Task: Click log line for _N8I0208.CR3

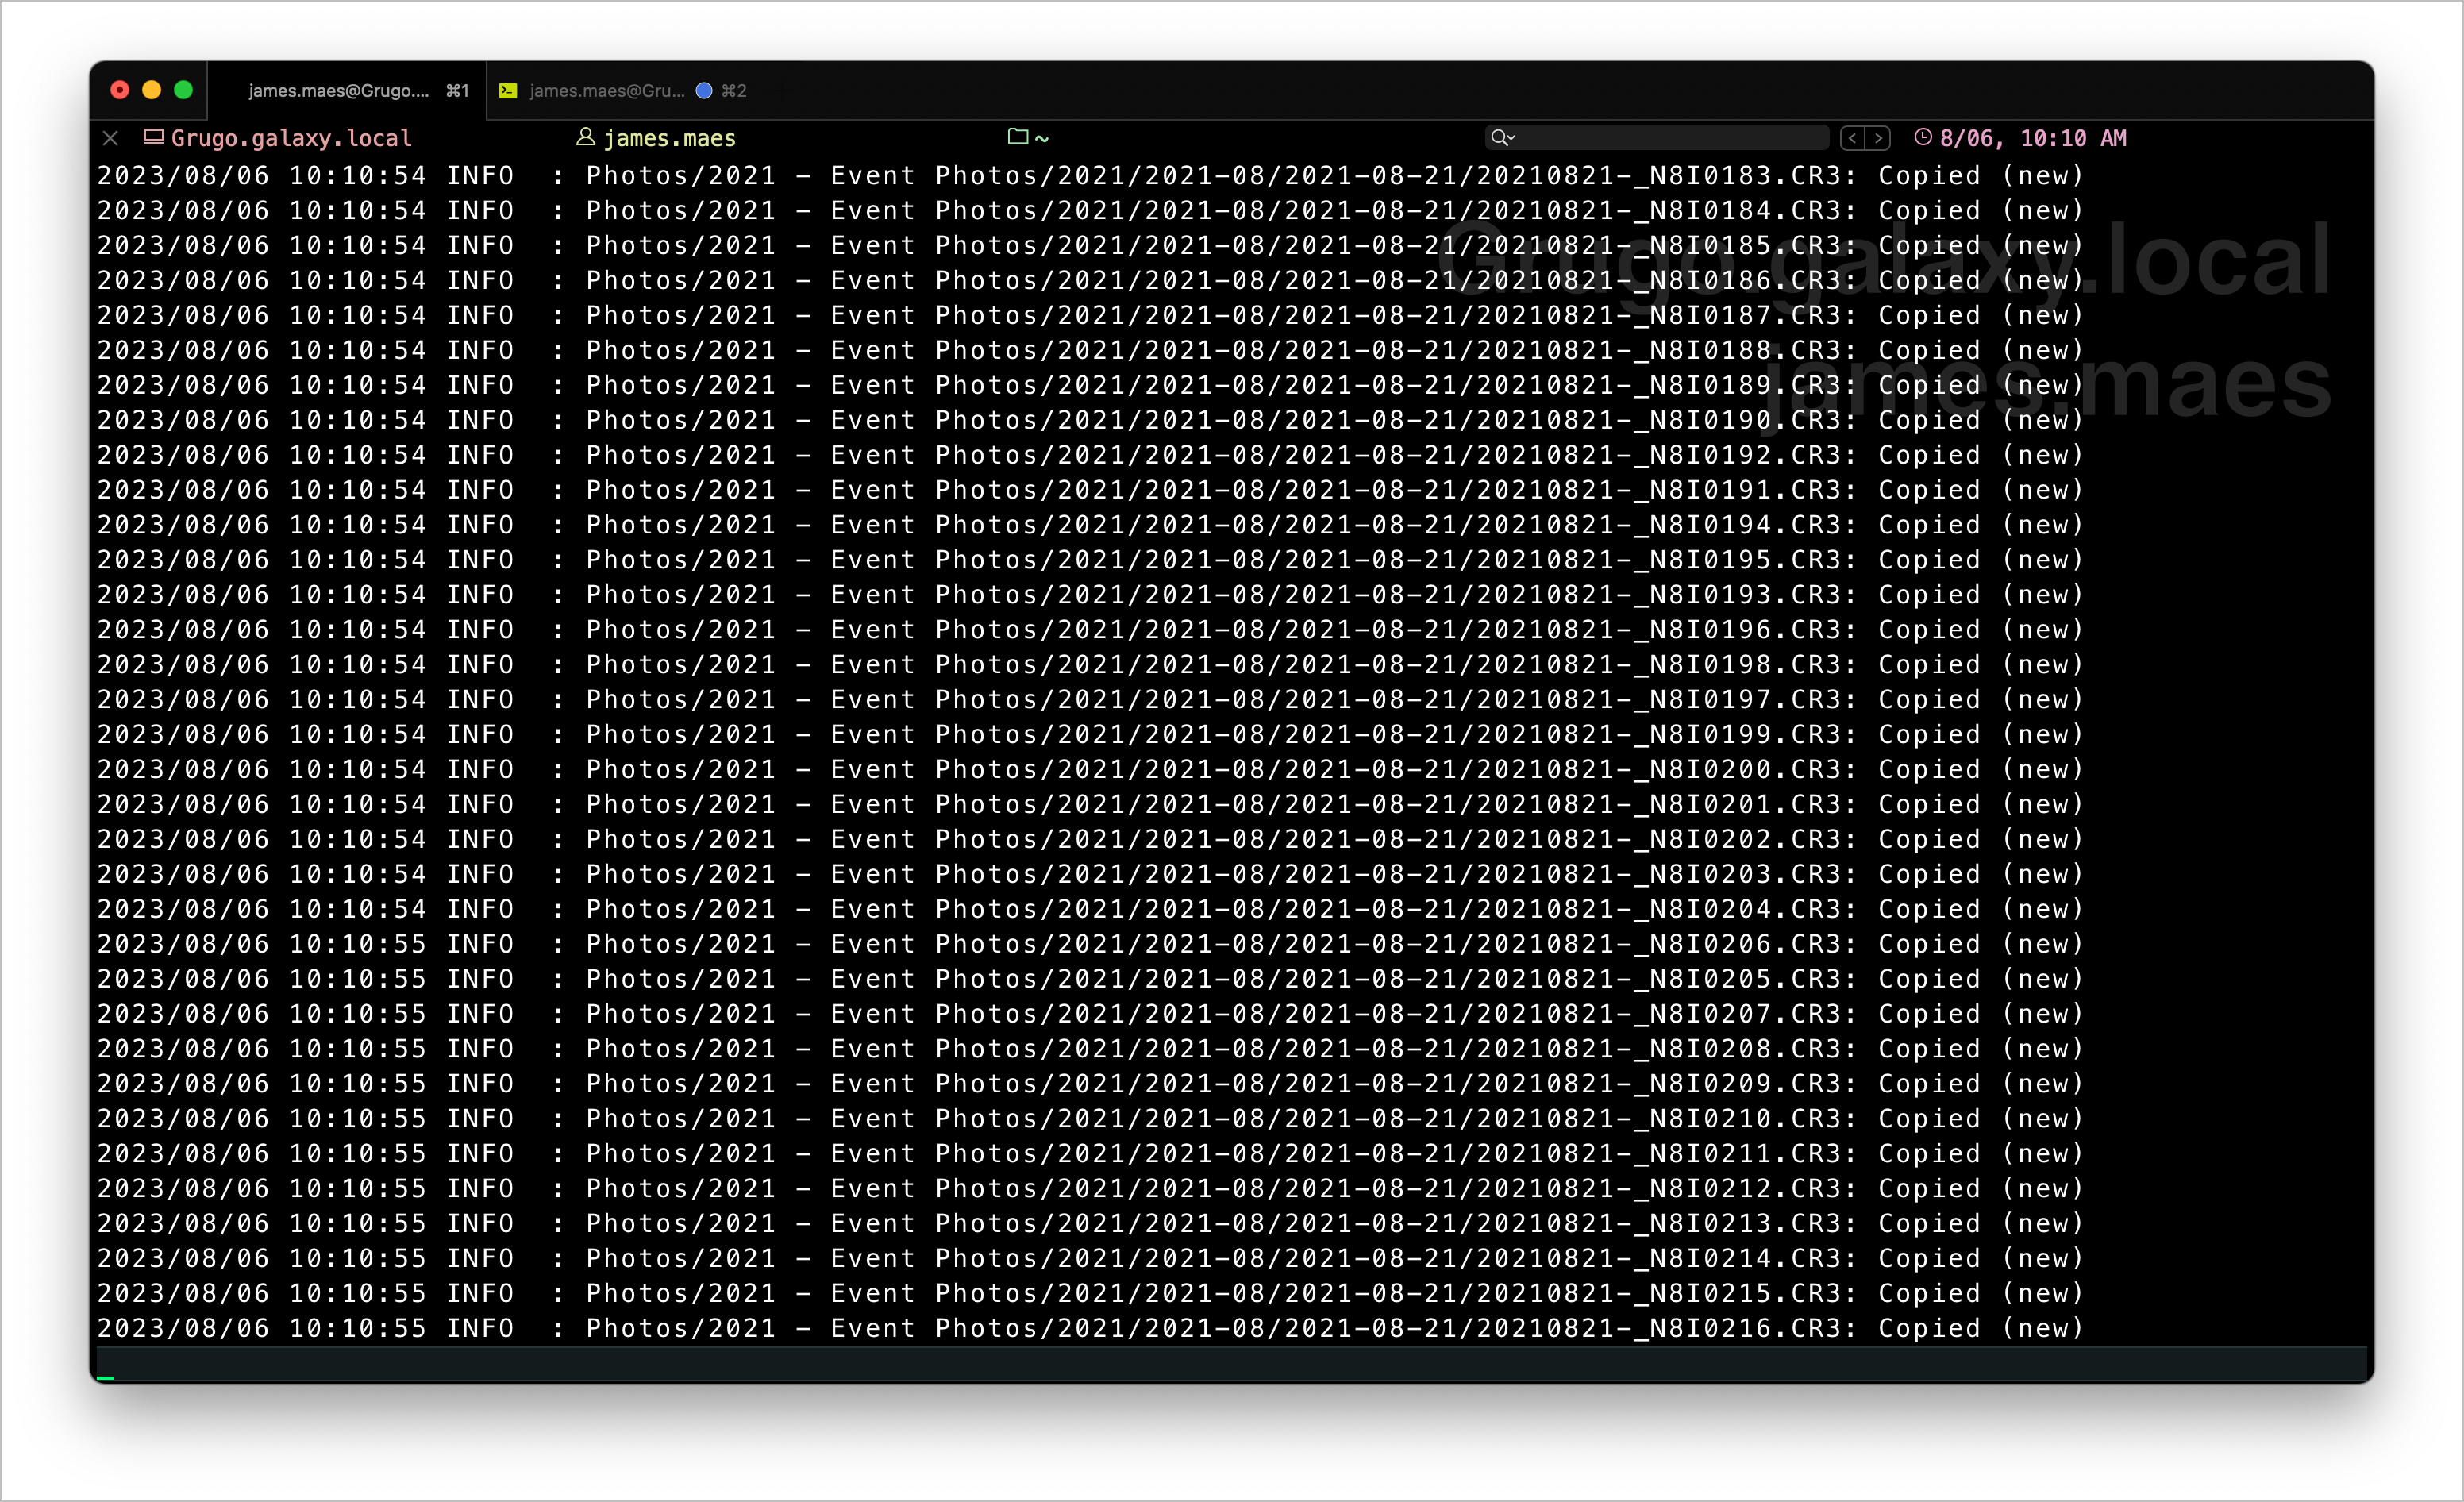Action: point(1090,1050)
